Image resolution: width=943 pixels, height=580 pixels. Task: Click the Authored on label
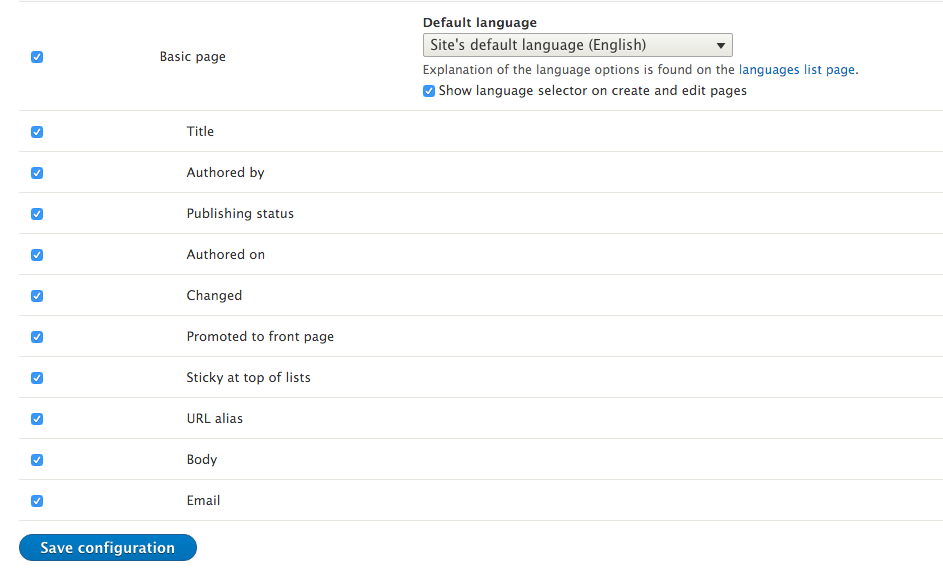pyautogui.click(x=226, y=255)
